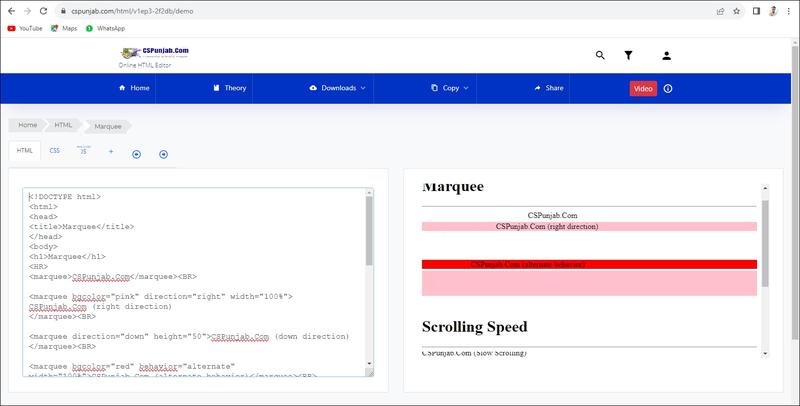800x406 pixels.
Task: Click the HTML breadcrumb link
Action: (63, 125)
